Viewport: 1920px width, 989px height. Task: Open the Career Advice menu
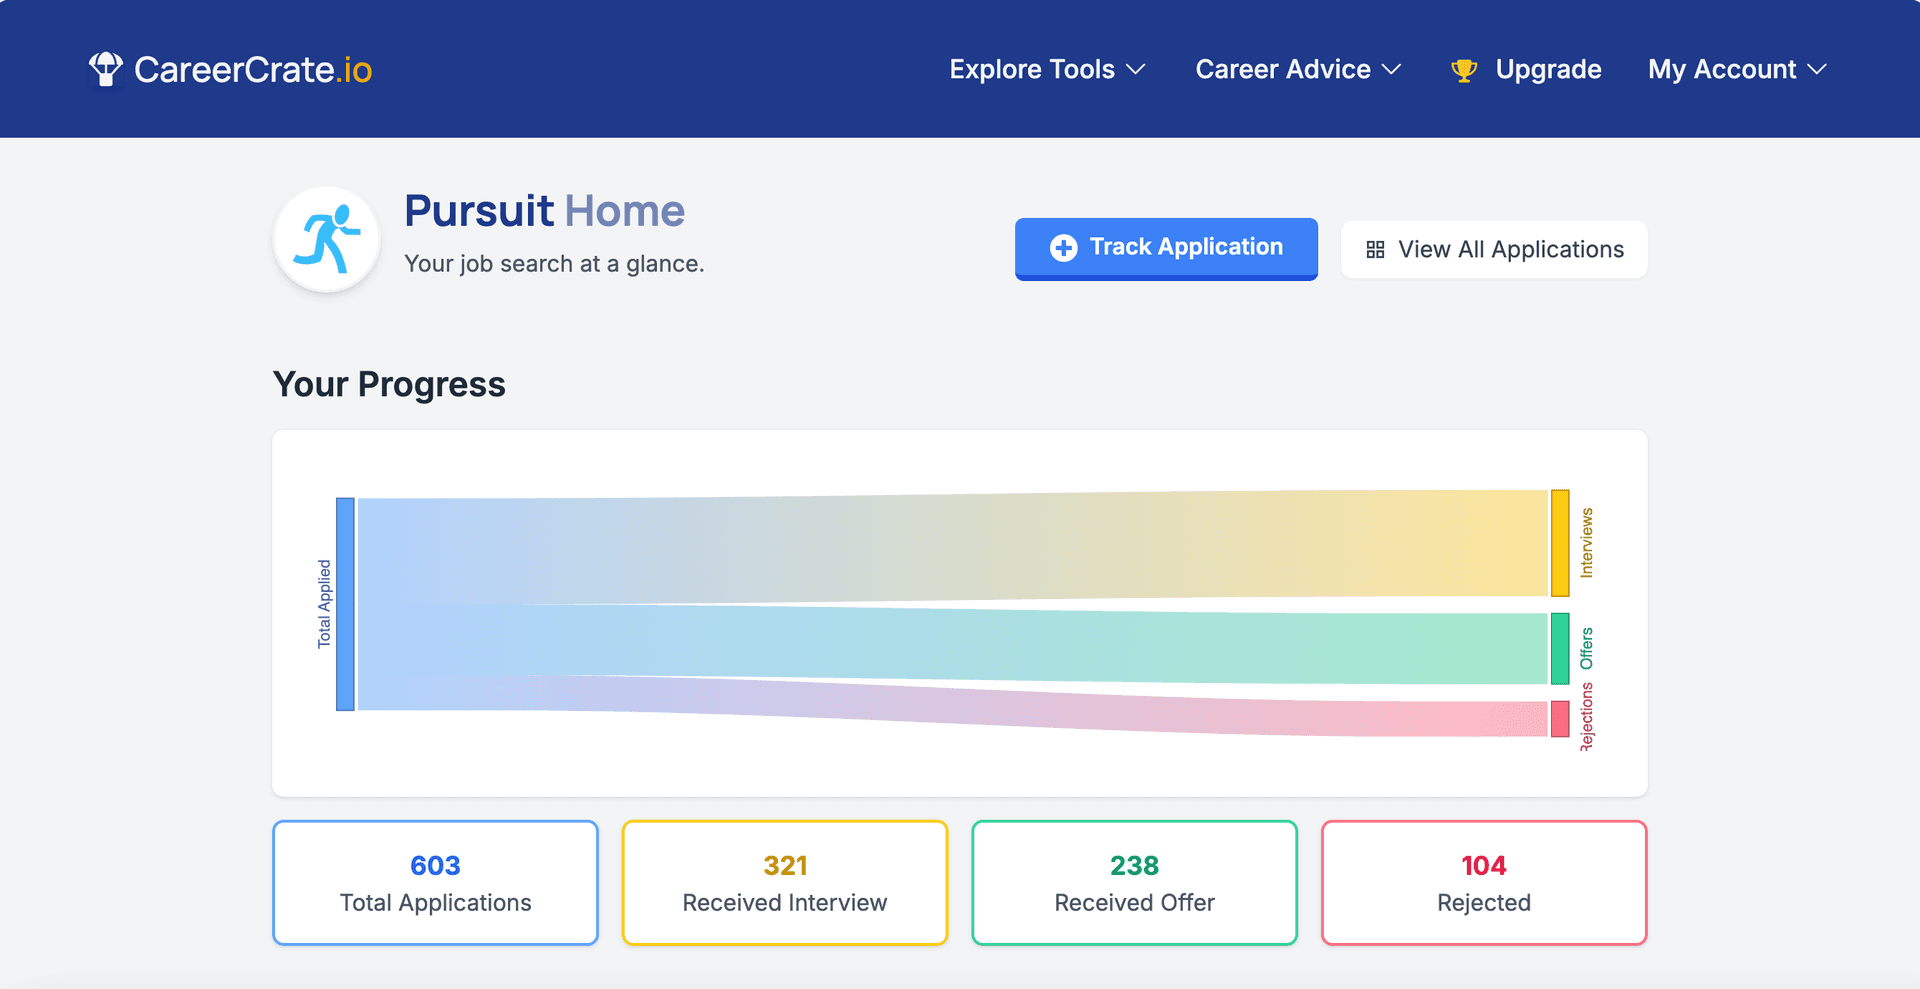point(1298,69)
